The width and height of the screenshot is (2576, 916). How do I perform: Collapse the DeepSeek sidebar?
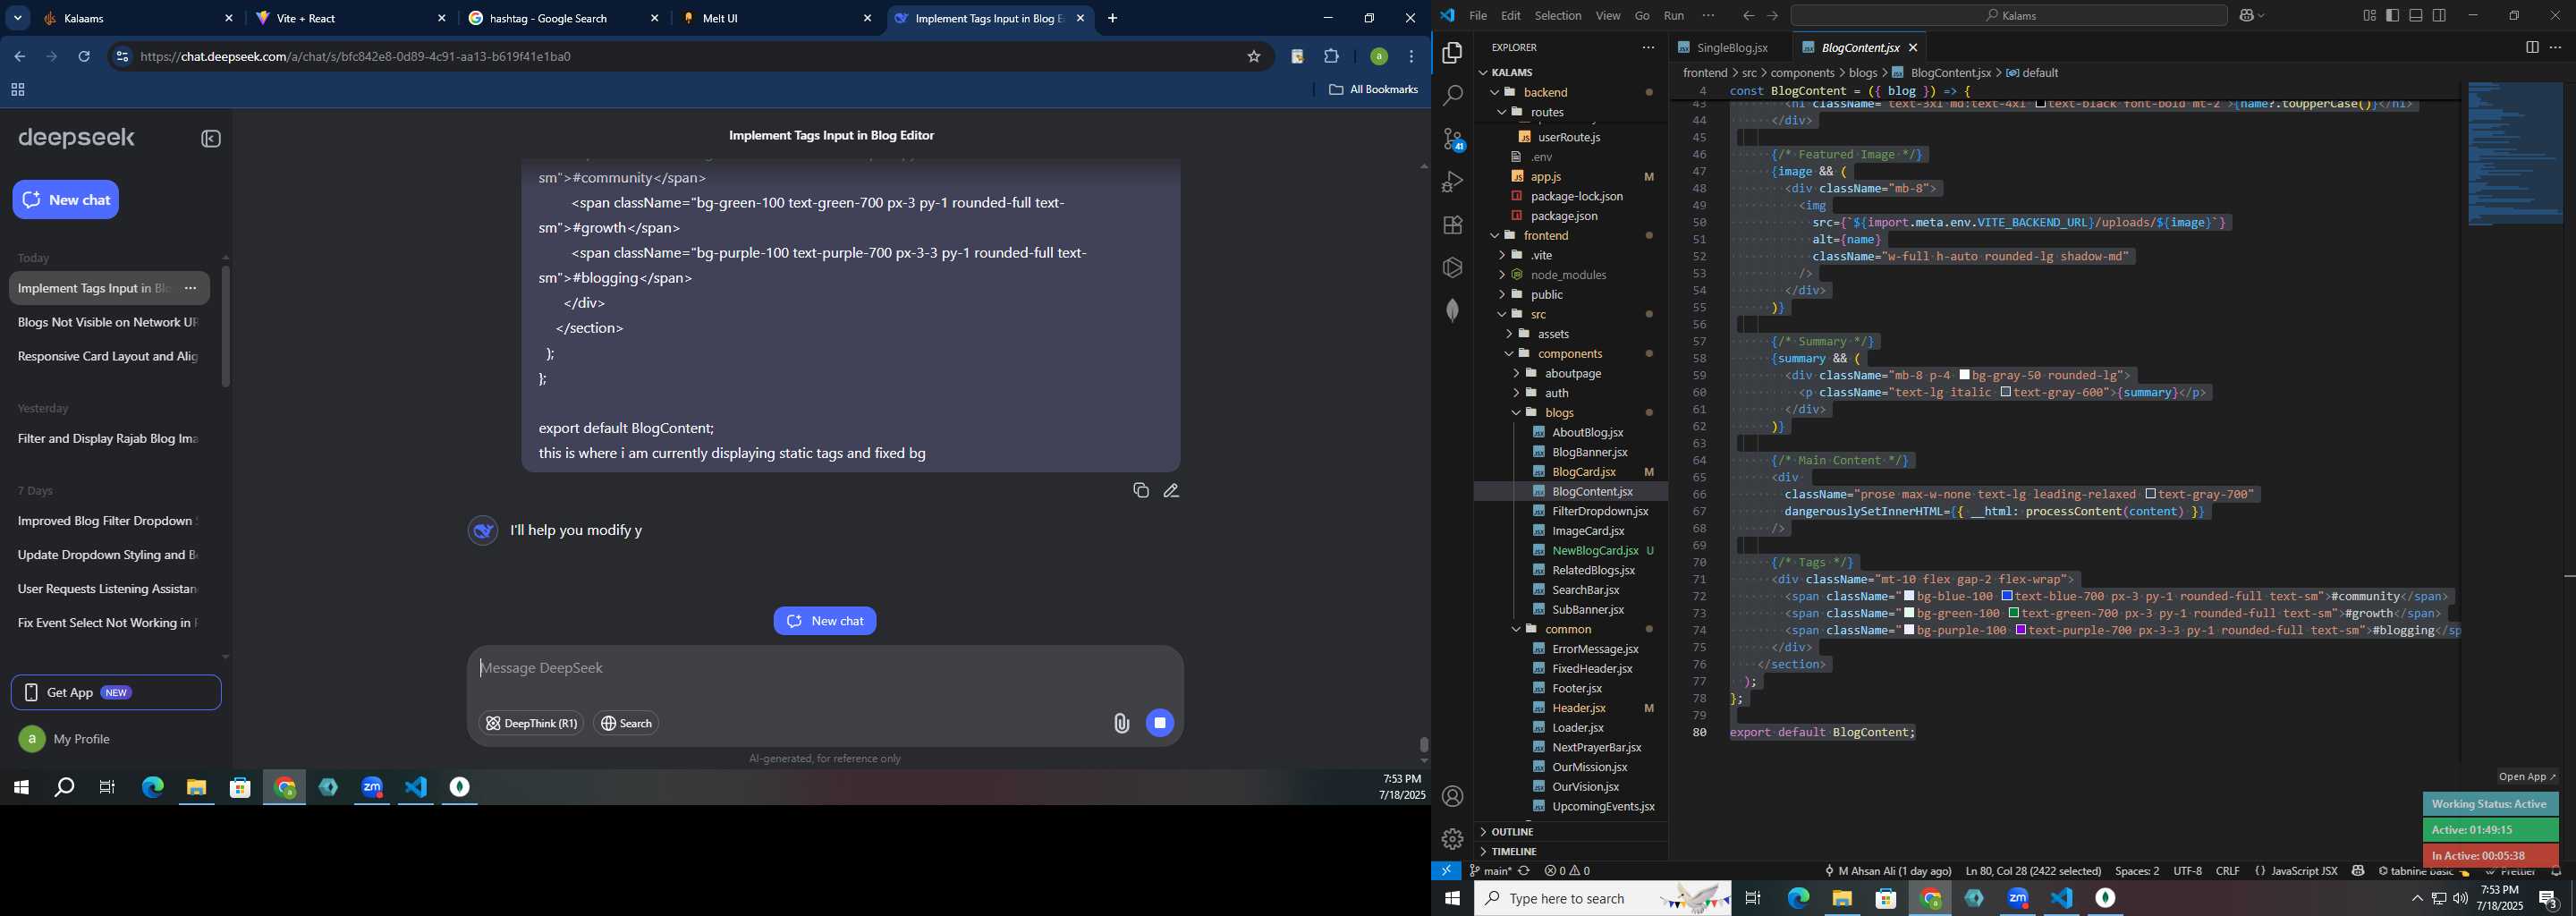click(211, 139)
